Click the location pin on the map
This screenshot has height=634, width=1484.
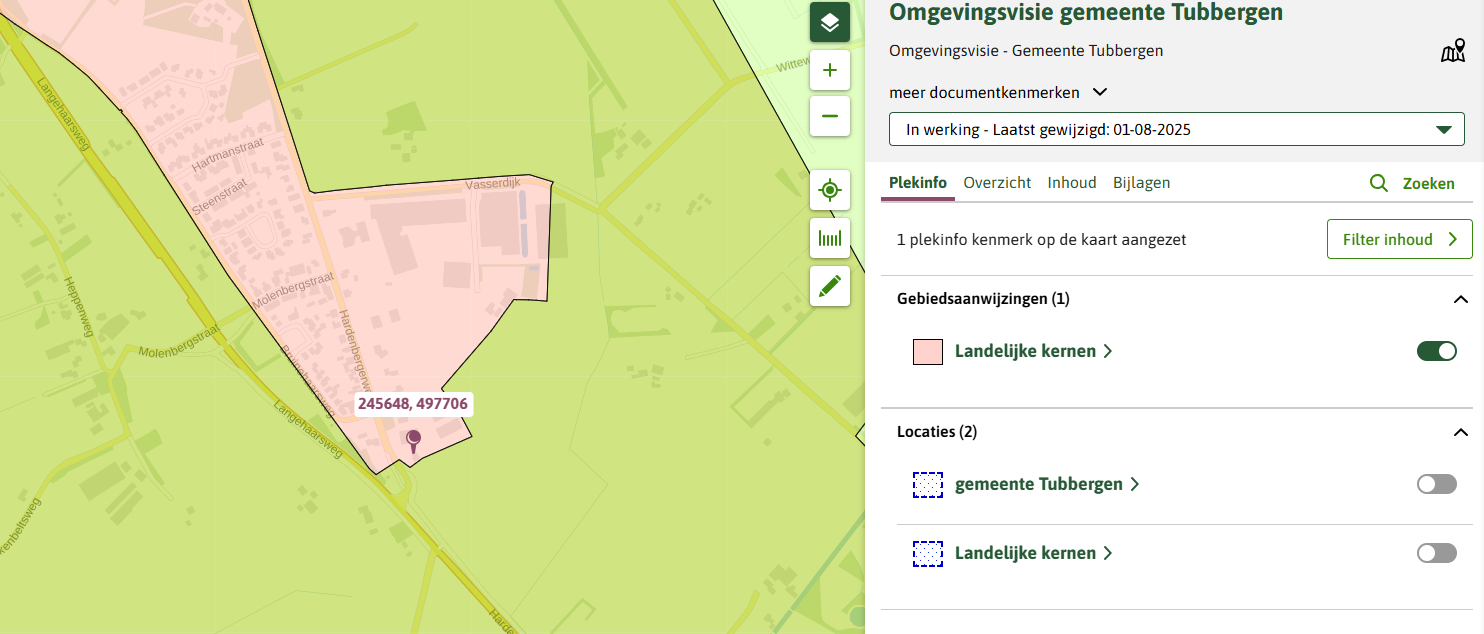point(413,441)
